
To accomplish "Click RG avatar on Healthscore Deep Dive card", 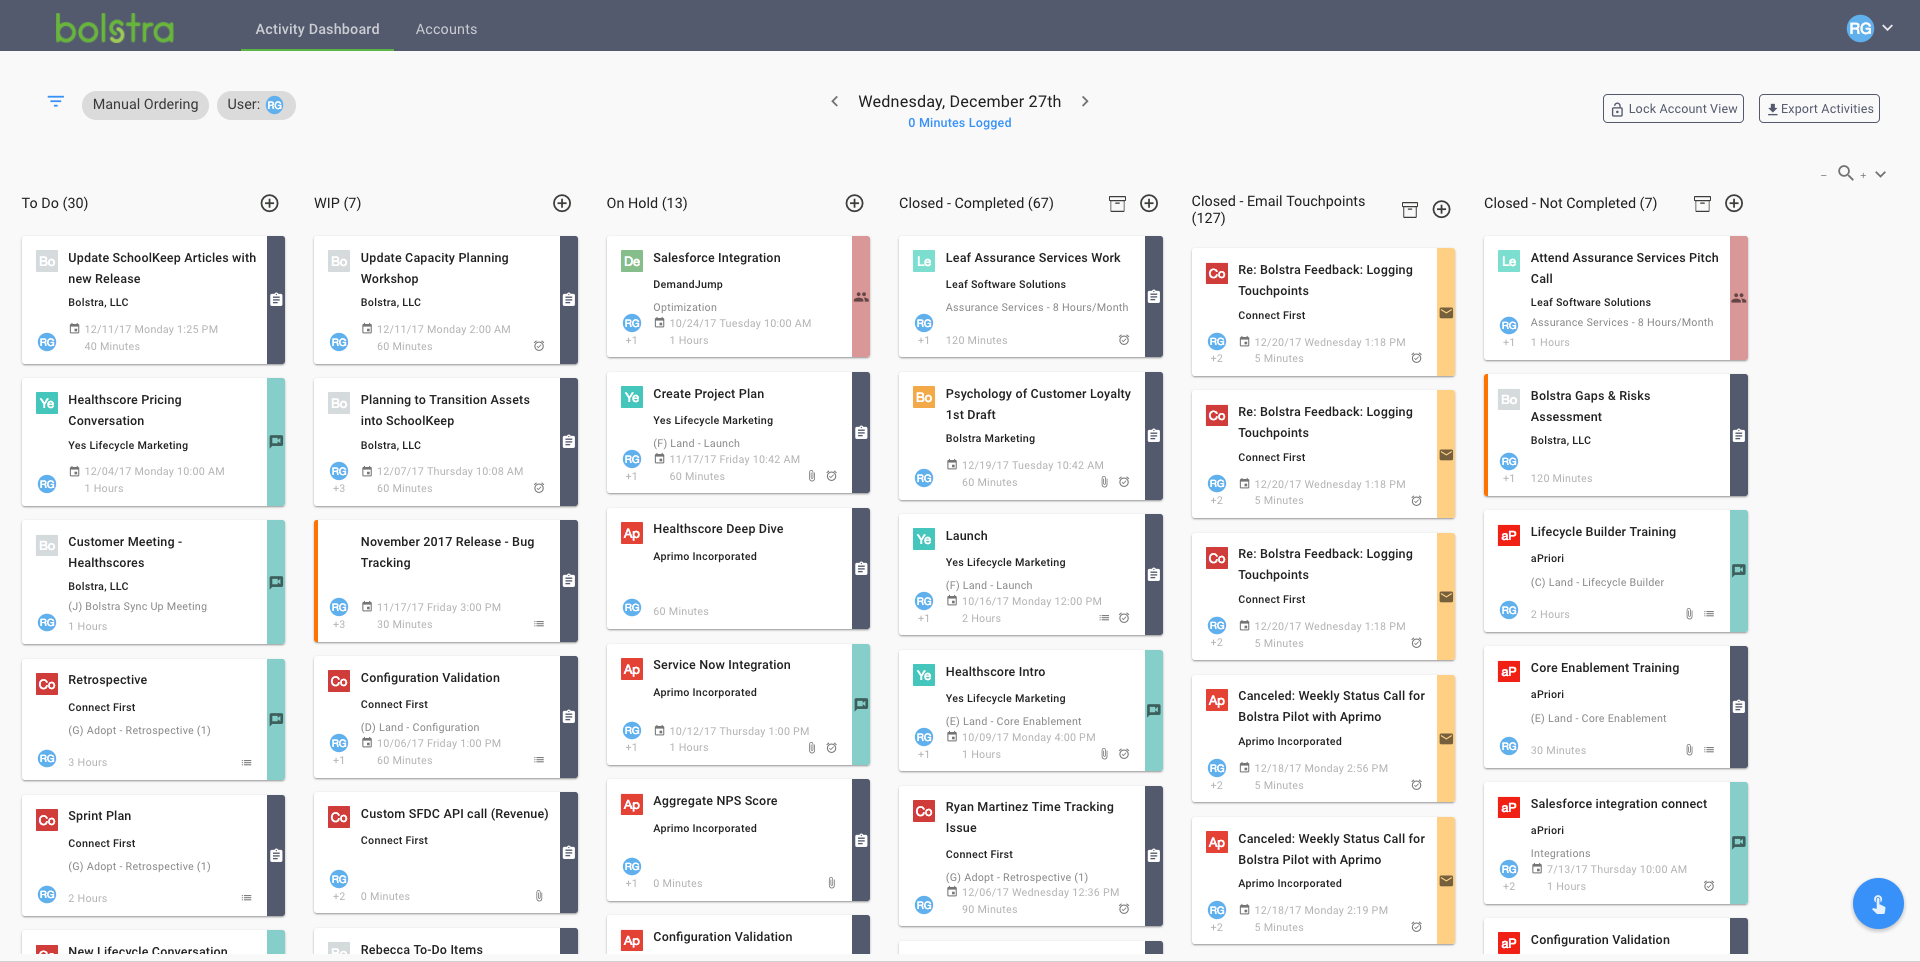I will coord(632,607).
